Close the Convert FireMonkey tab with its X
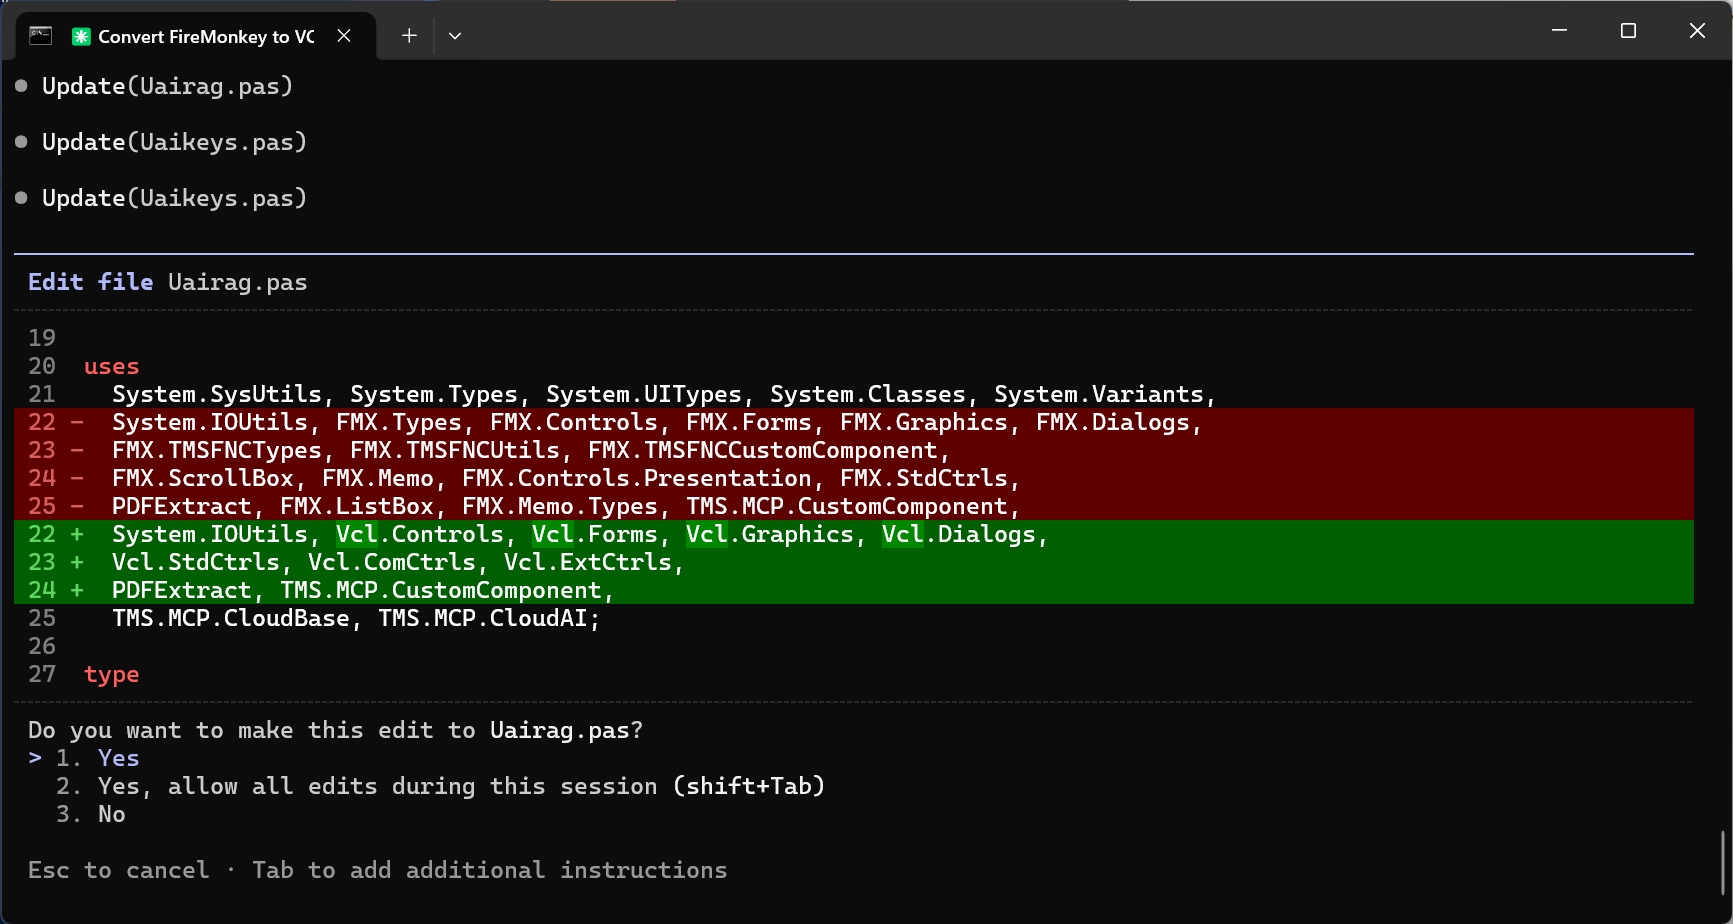Viewport: 1733px width, 924px height. (x=344, y=35)
